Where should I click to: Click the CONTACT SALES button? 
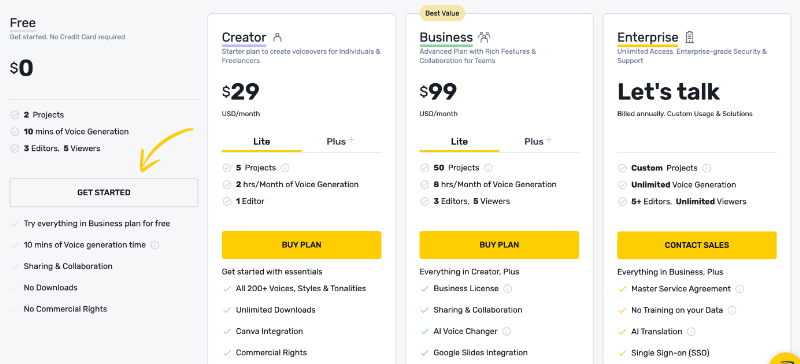(697, 245)
